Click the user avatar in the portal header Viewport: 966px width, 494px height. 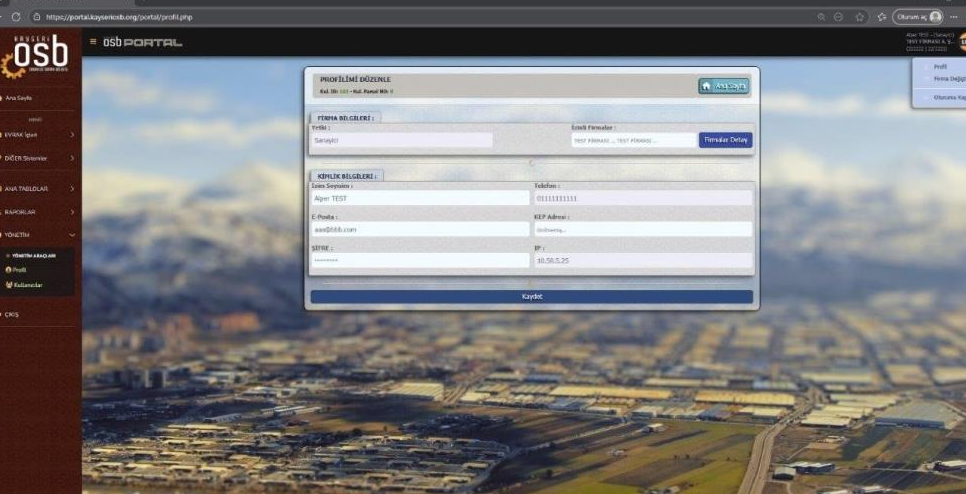point(961,42)
